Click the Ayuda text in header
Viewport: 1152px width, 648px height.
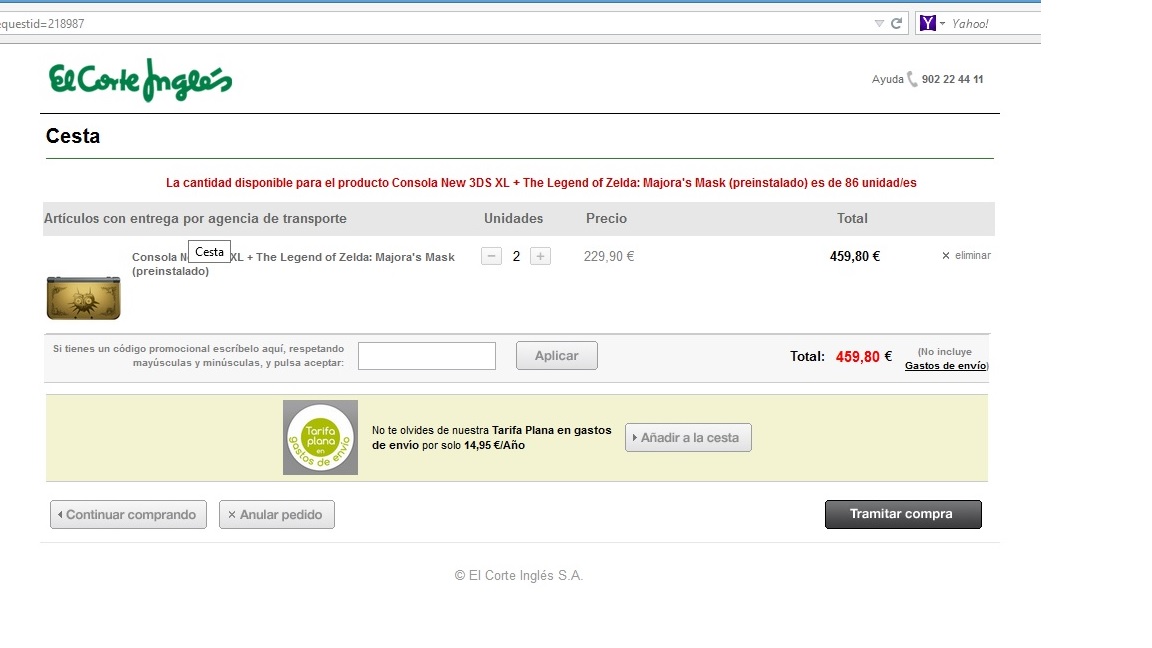[x=888, y=79]
